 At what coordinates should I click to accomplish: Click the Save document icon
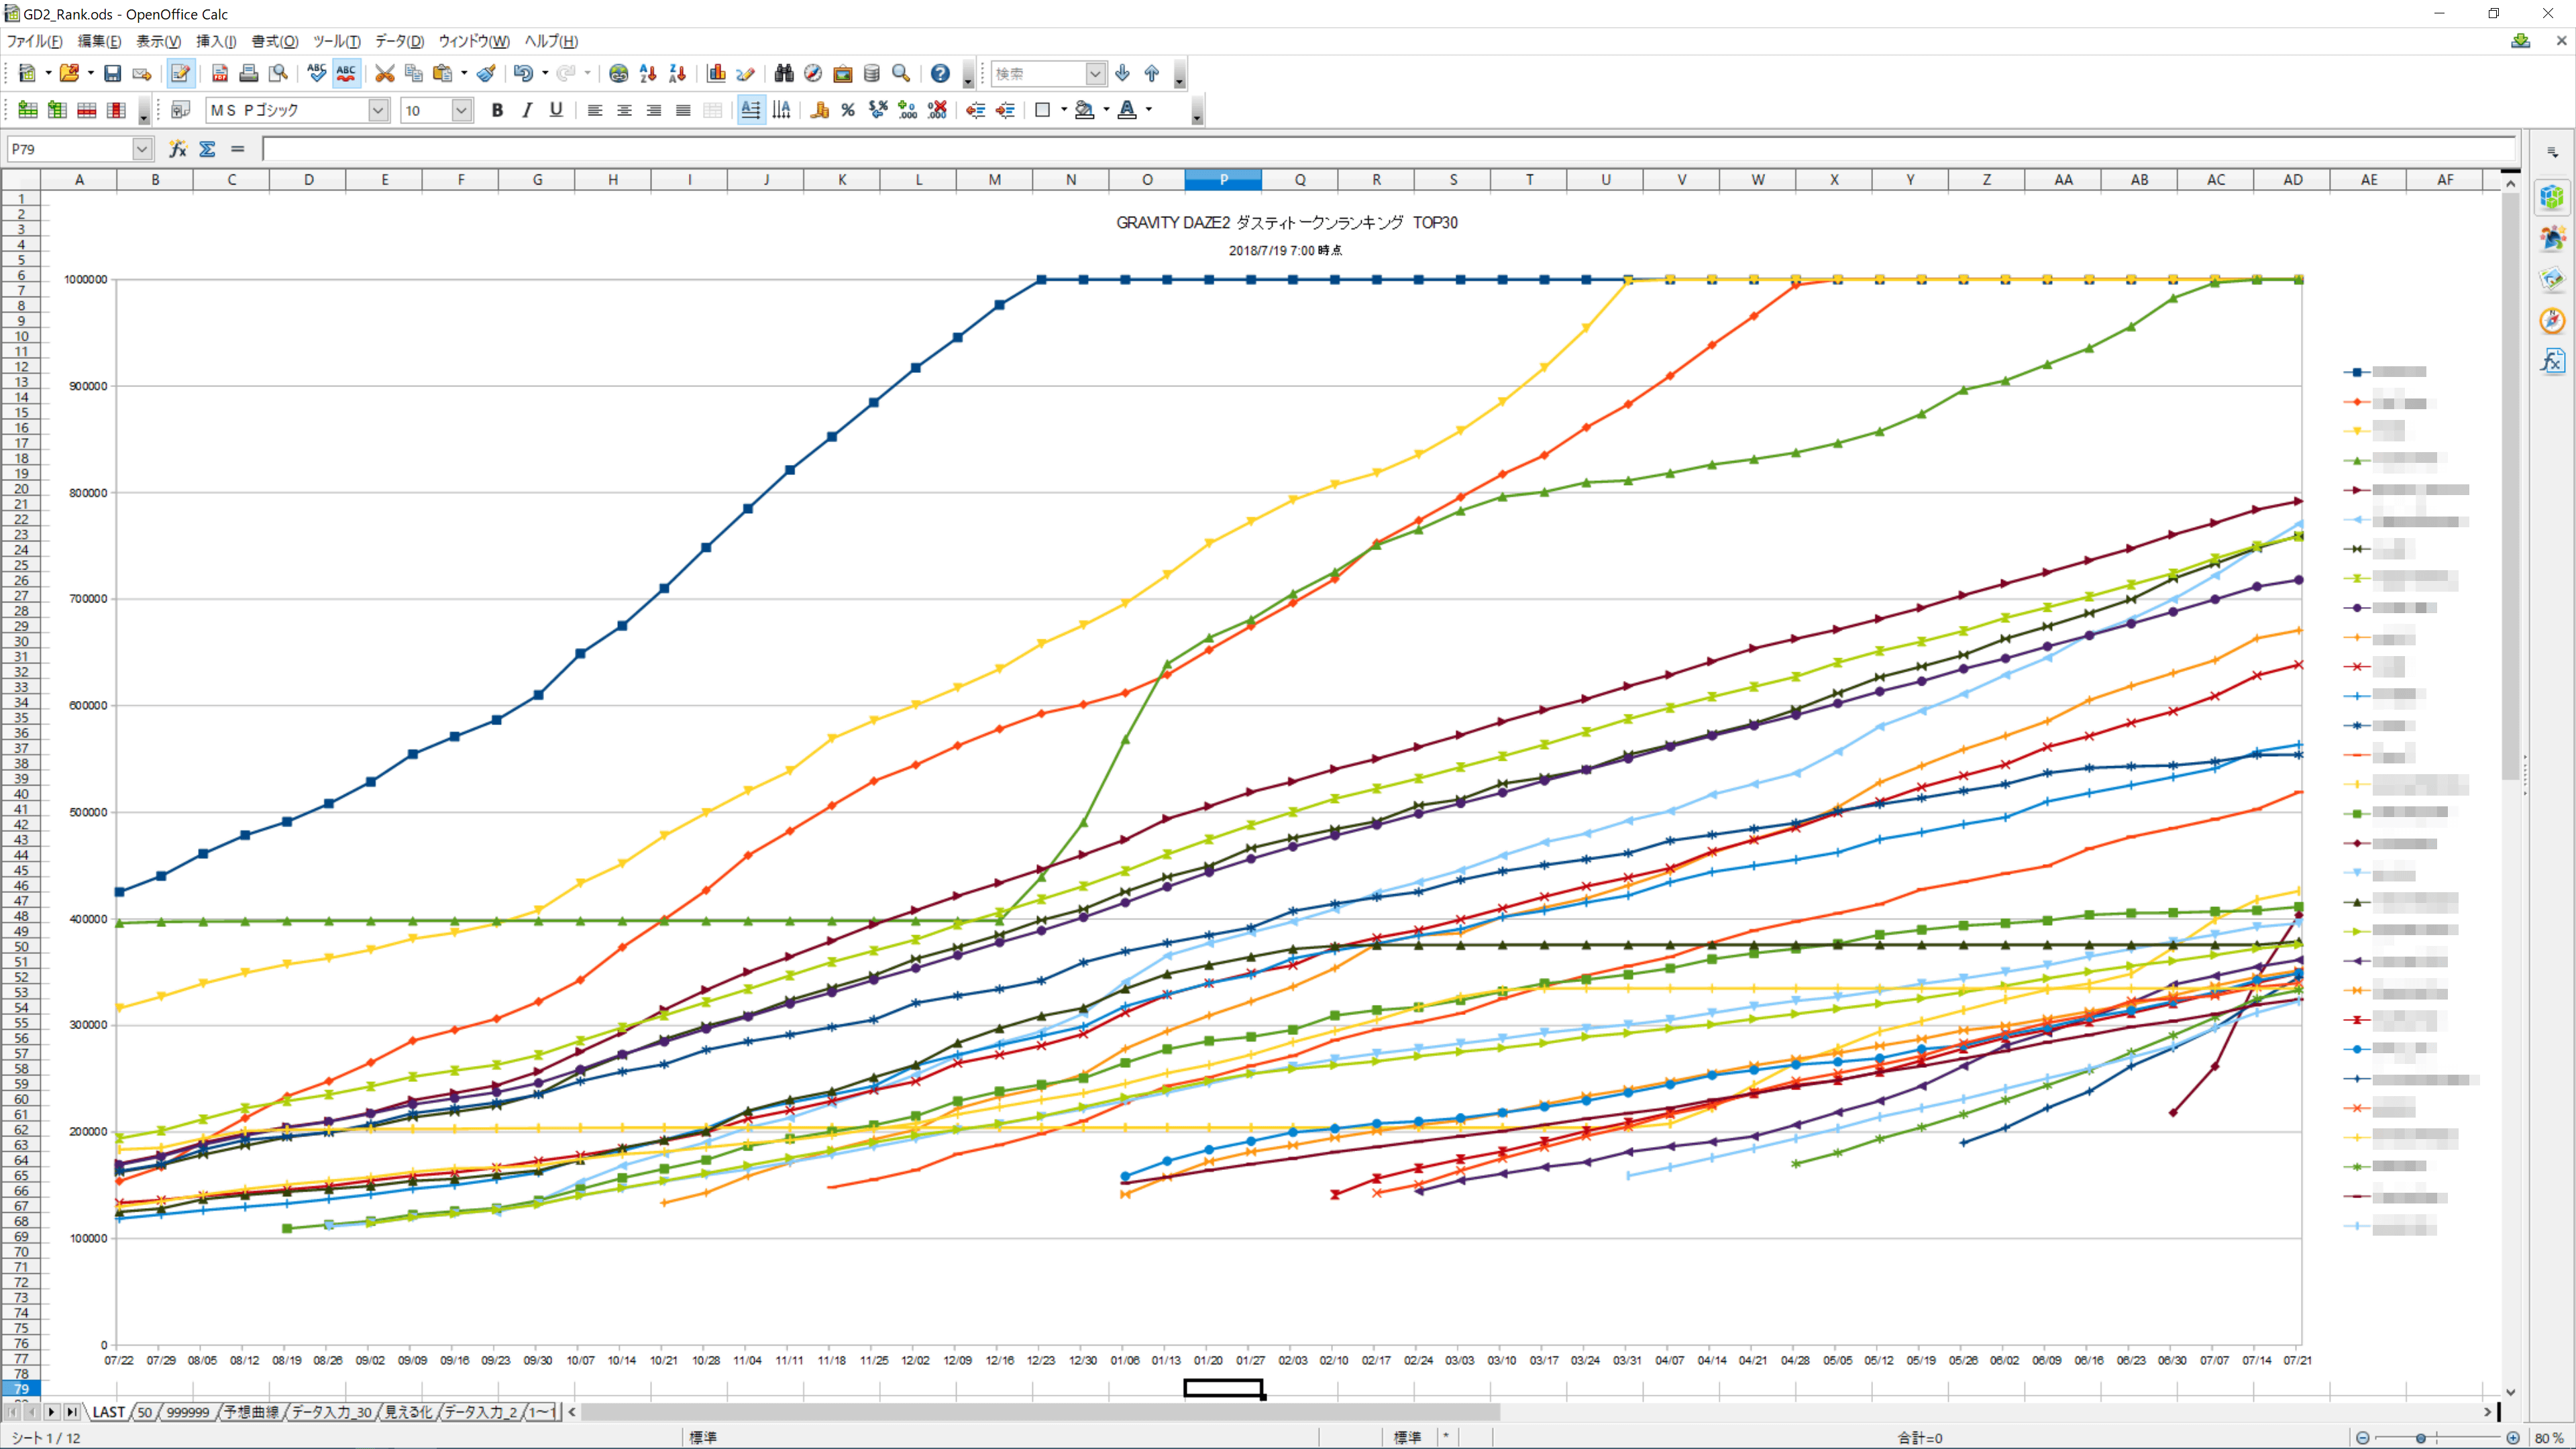(x=112, y=73)
